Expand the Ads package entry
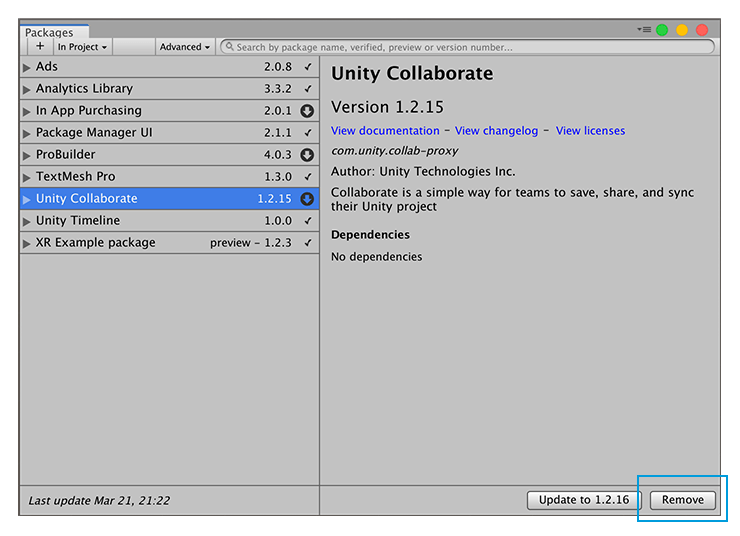The height and width of the screenshot is (536, 740). (x=27, y=67)
